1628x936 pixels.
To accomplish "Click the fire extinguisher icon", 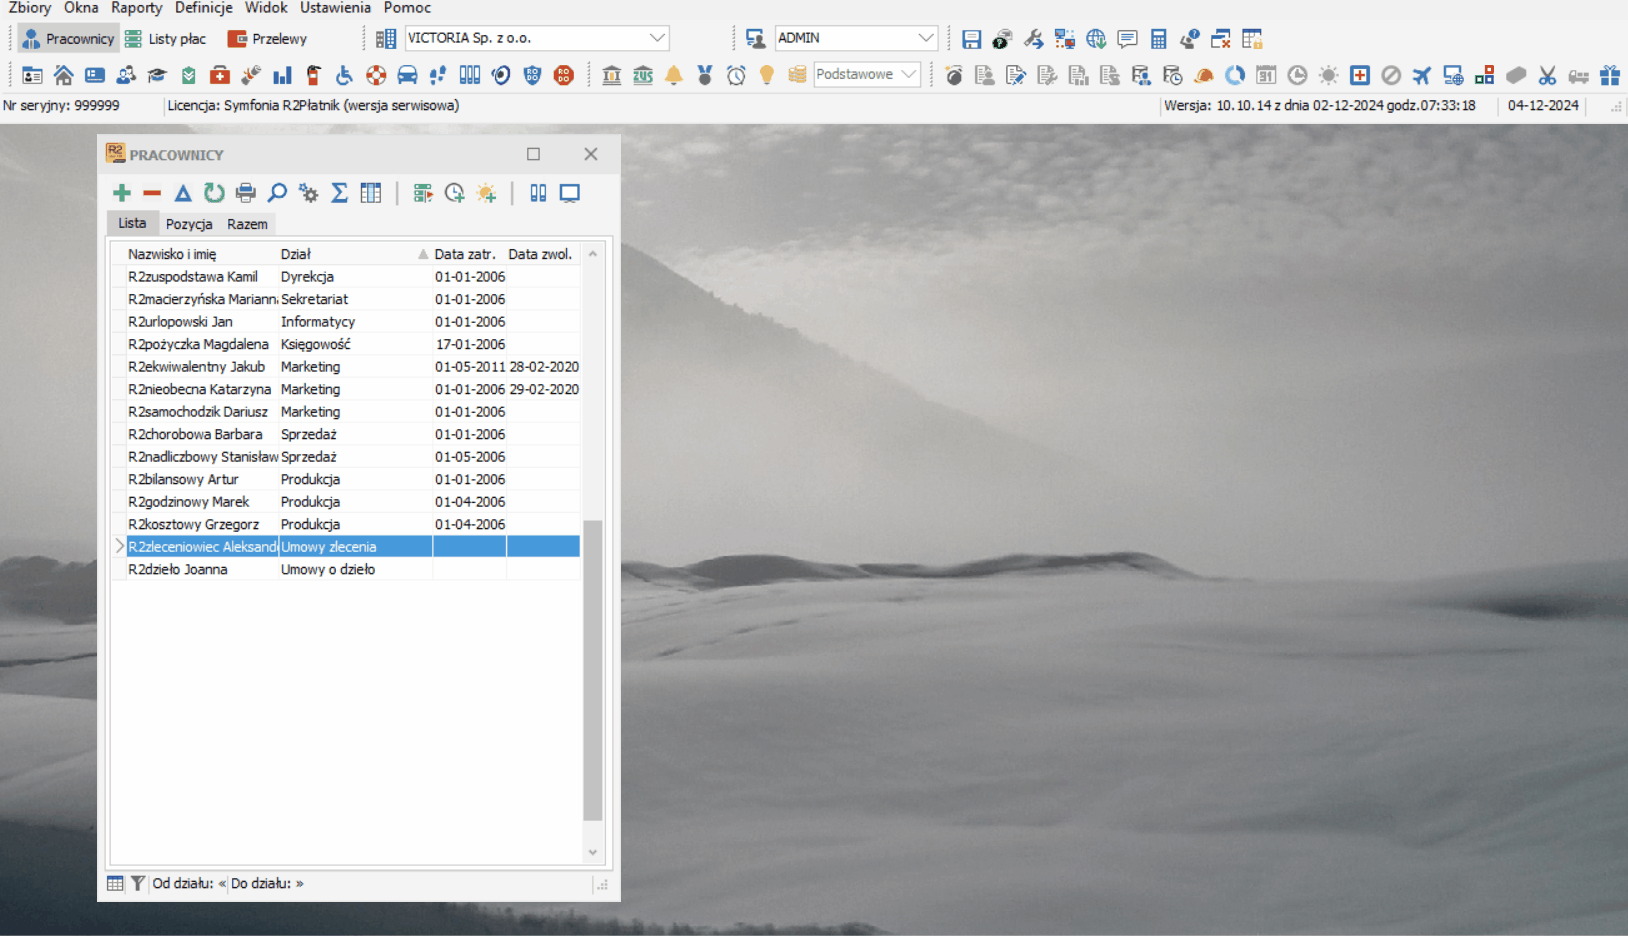I will (x=313, y=75).
